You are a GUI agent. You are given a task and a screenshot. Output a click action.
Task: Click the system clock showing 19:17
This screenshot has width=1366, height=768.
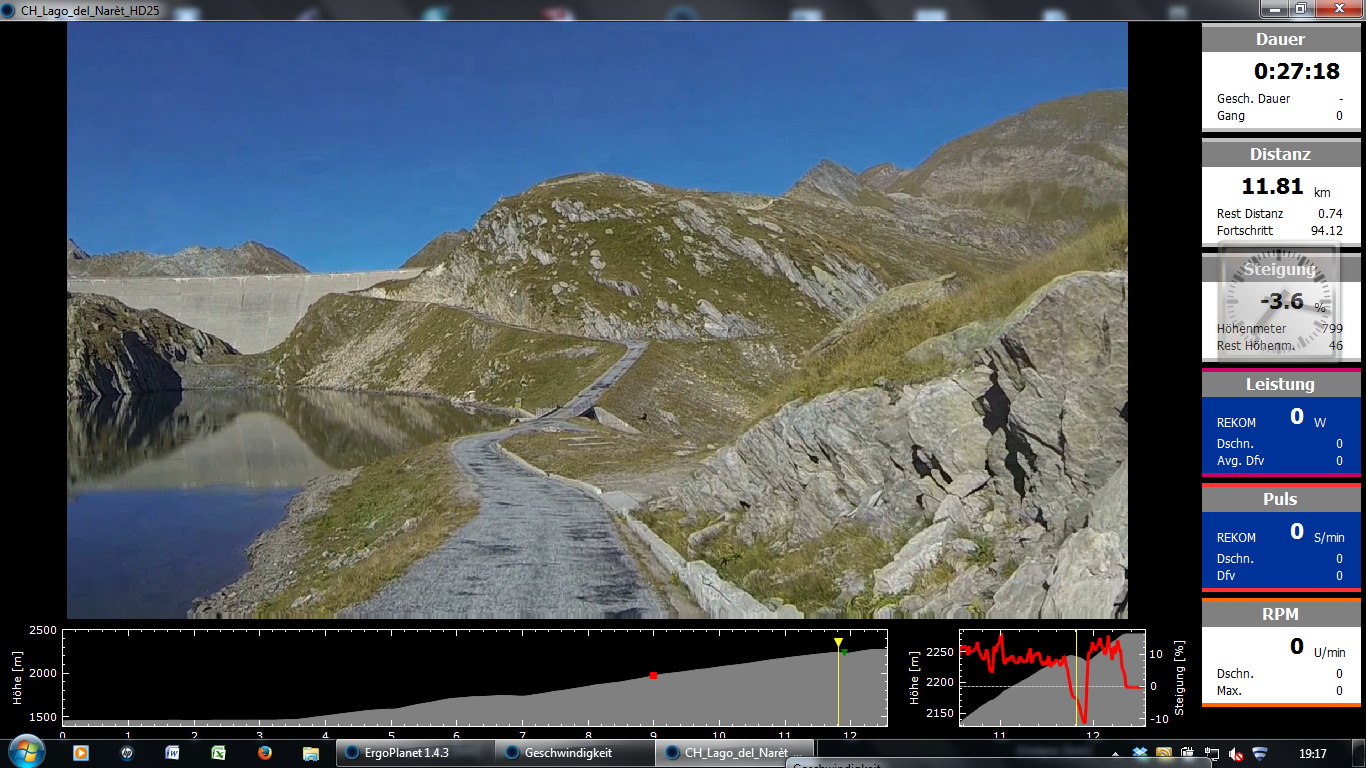pos(1312,753)
